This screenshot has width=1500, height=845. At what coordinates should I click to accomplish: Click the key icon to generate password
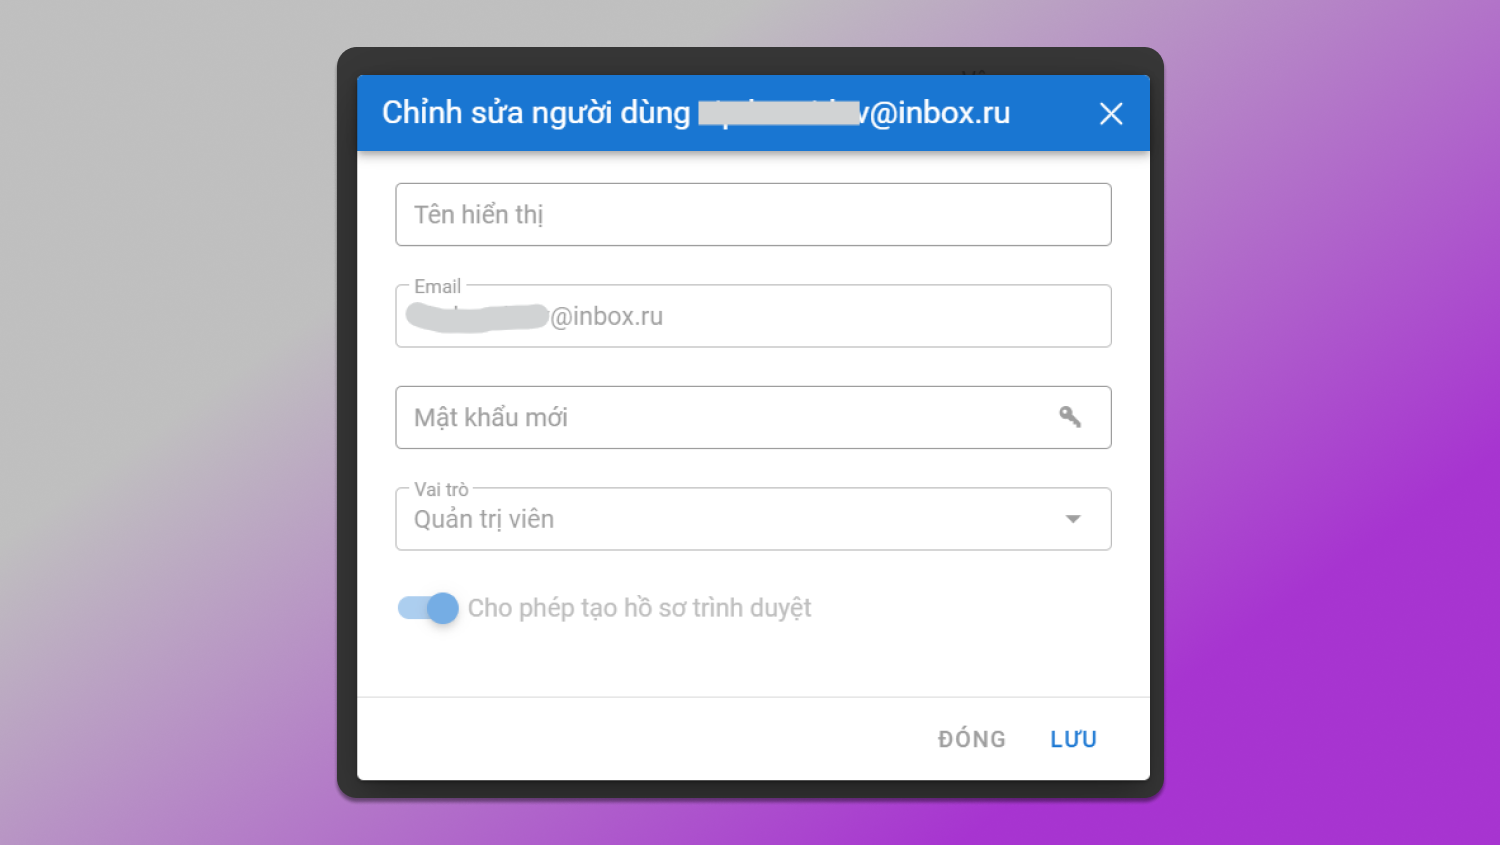(x=1070, y=417)
